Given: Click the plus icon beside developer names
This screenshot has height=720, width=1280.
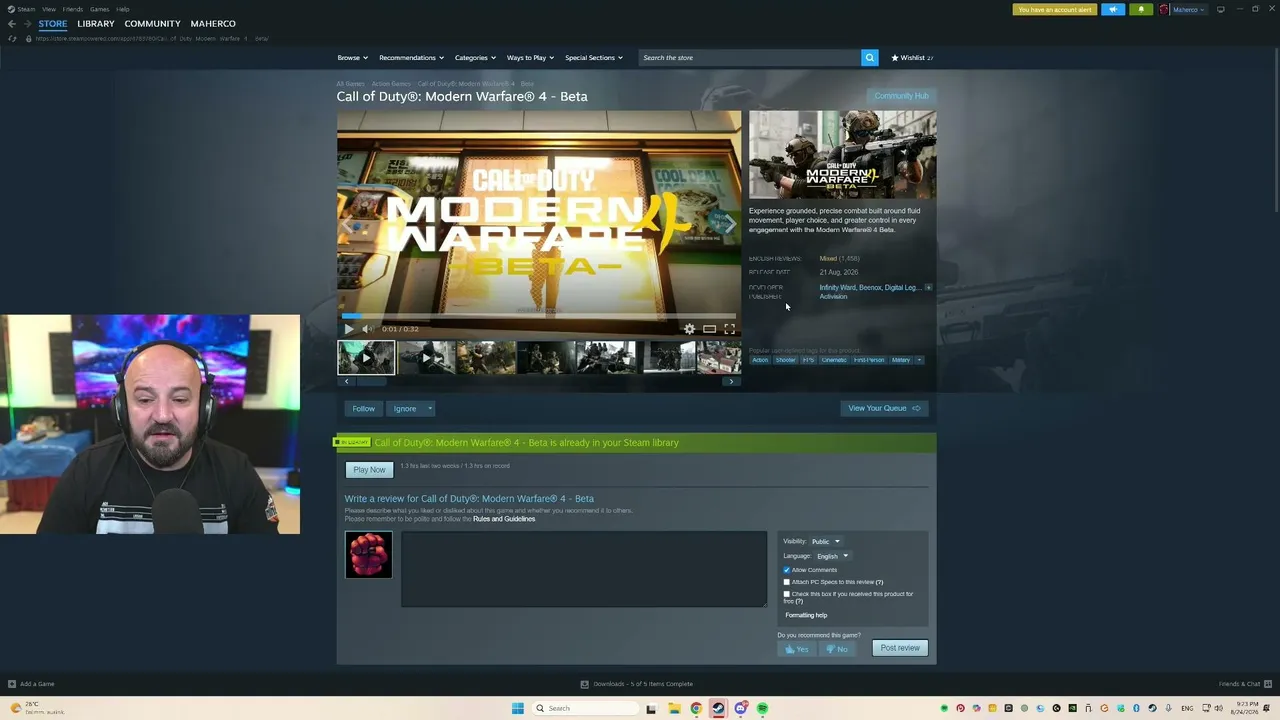Looking at the screenshot, I should coord(928,288).
